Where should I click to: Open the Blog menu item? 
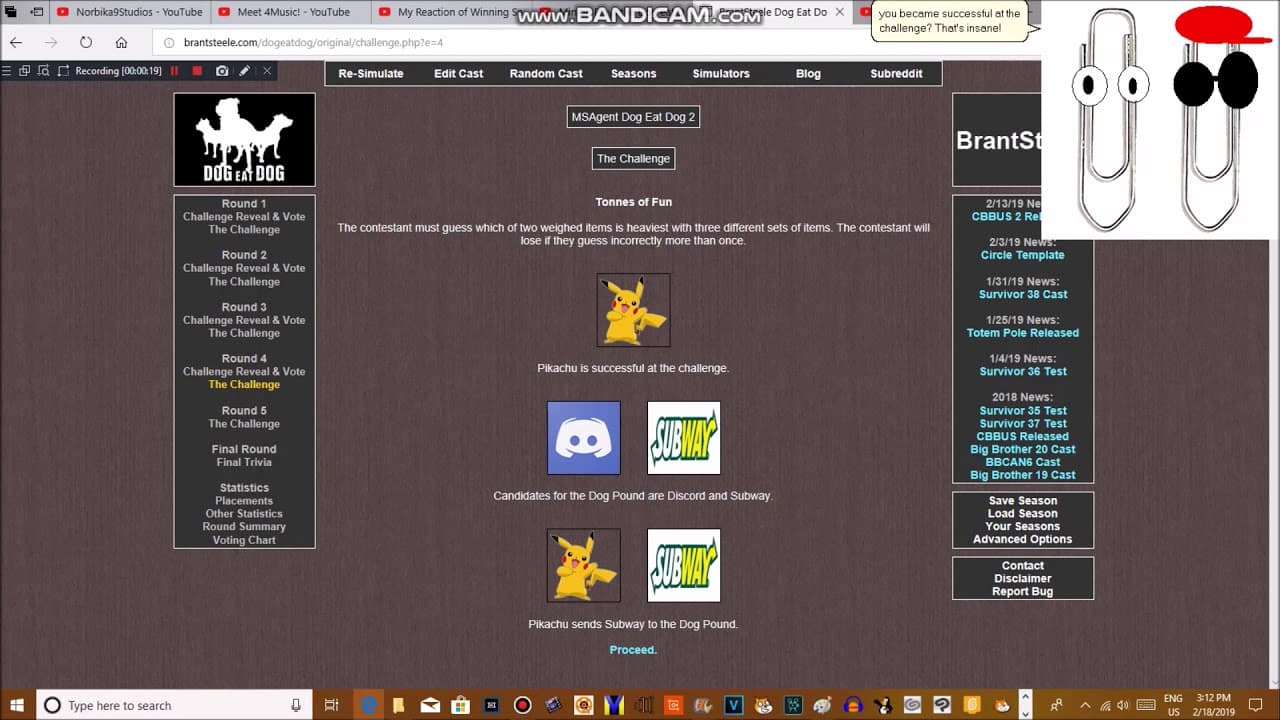pyautogui.click(x=808, y=73)
